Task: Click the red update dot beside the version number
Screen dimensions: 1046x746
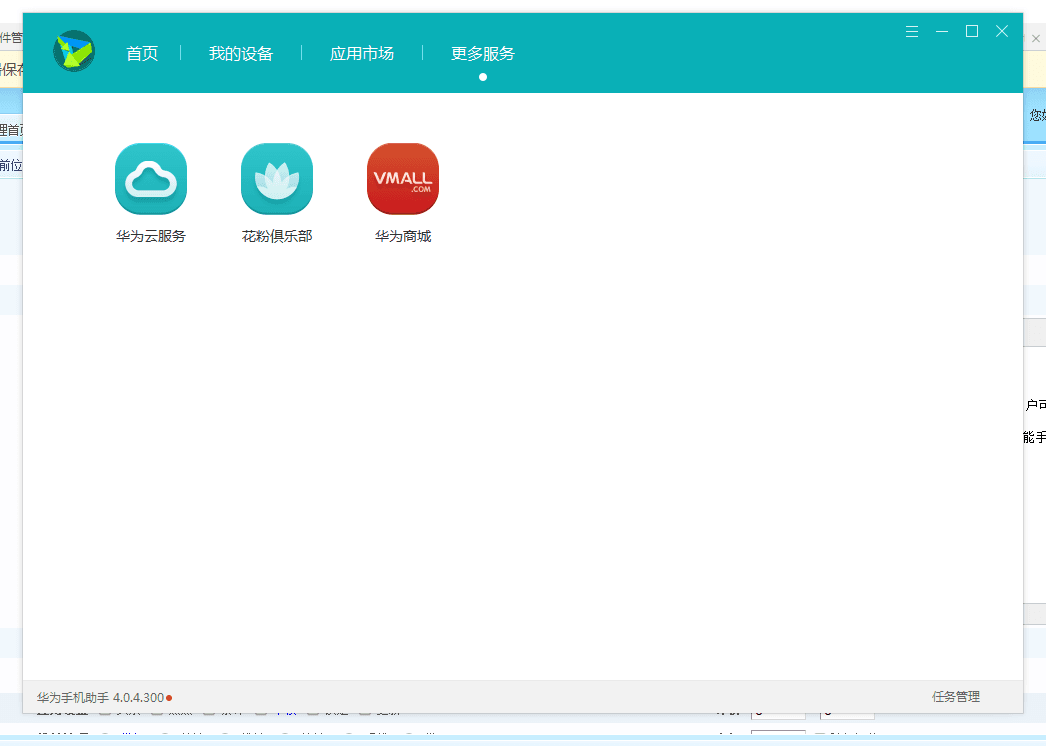Action: point(169,698)
